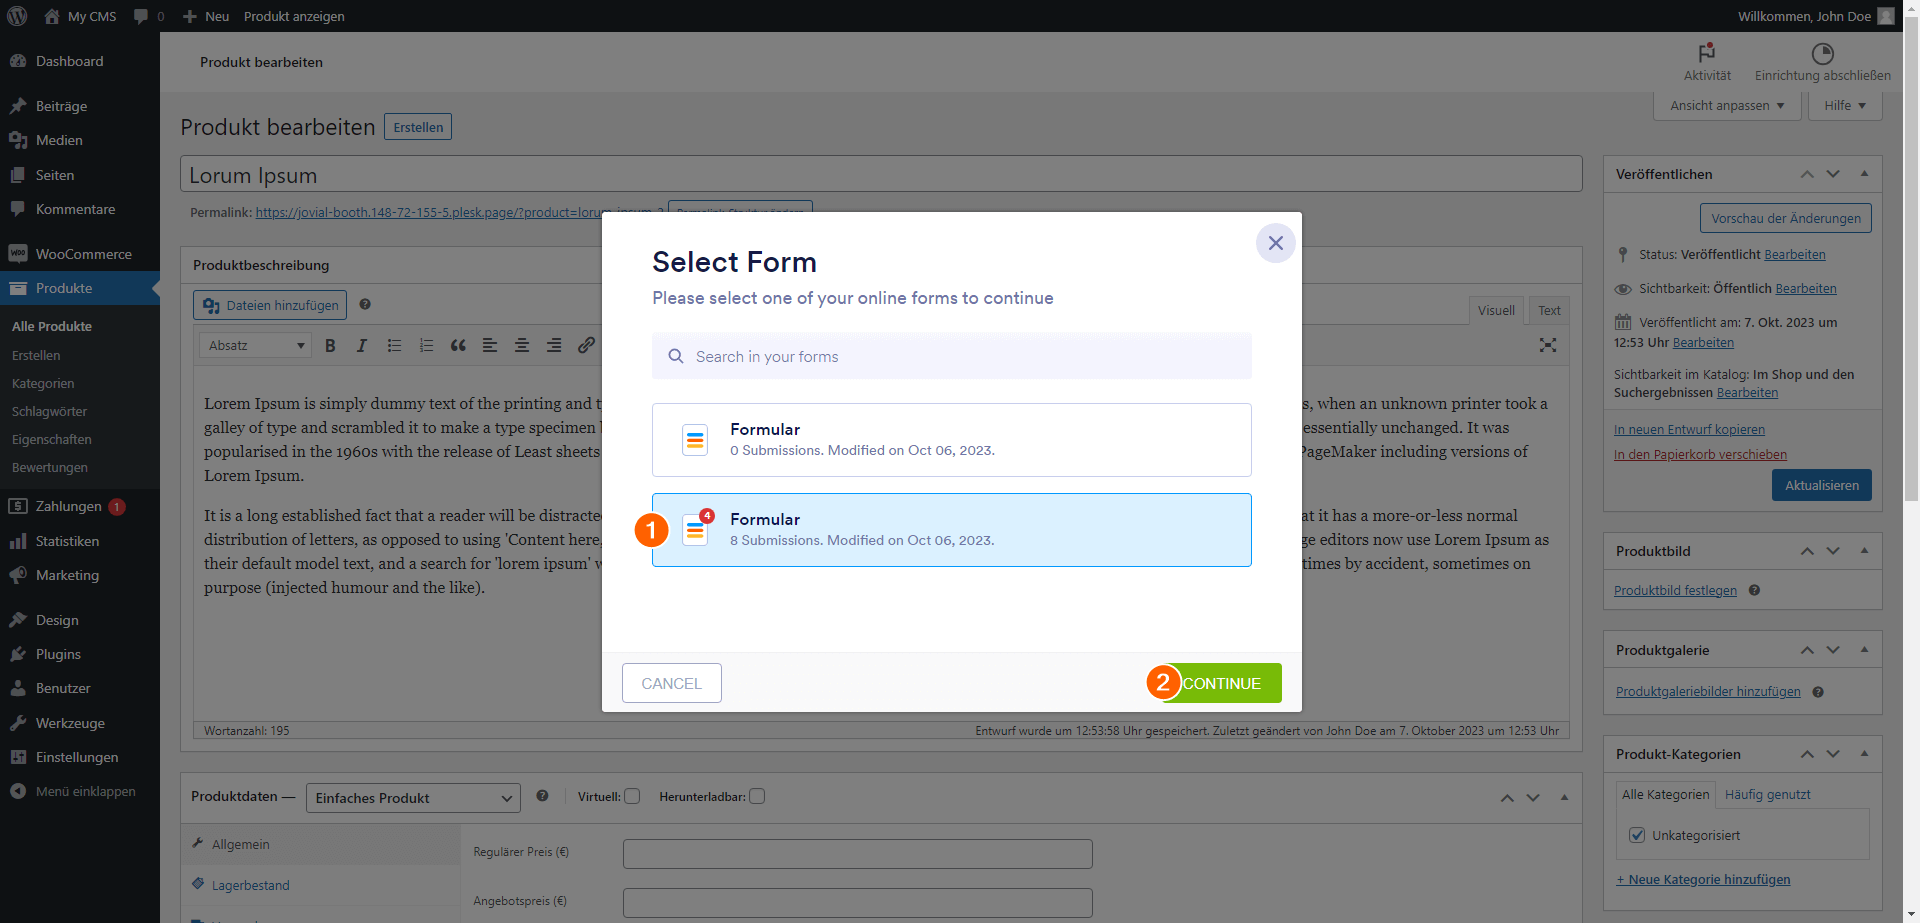This screenshot has height=923, width=1920.
Task: Click In neuen Entwurf kopieren
Action: (1689, 430)
